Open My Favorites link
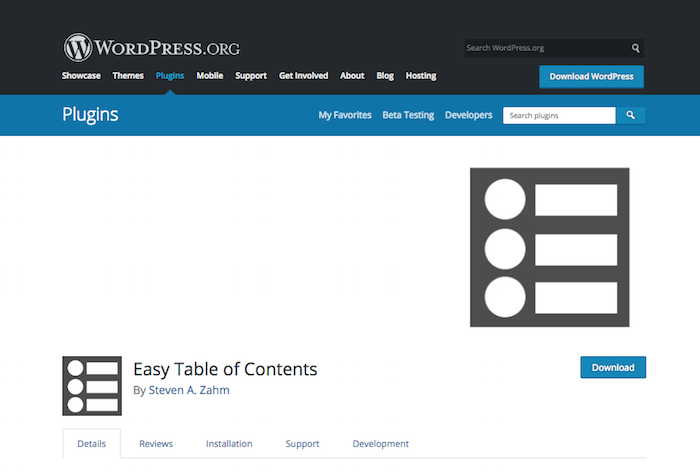Screen dimensions: 700x475 (x=345, y=115)
